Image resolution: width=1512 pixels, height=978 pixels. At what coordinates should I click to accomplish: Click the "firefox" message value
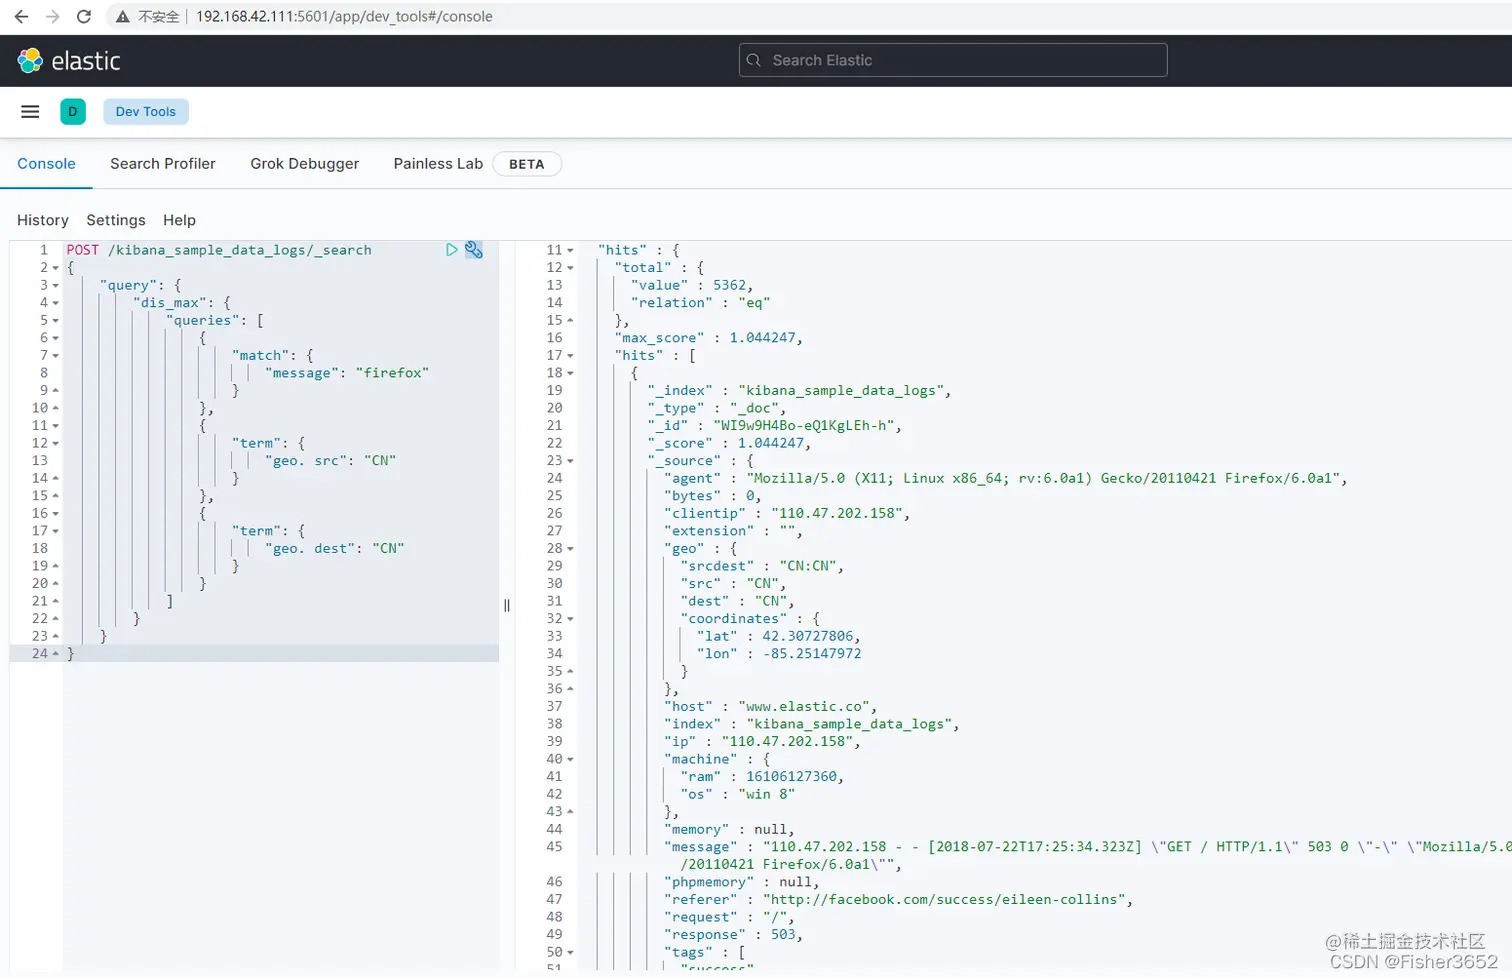pos(392,373)
